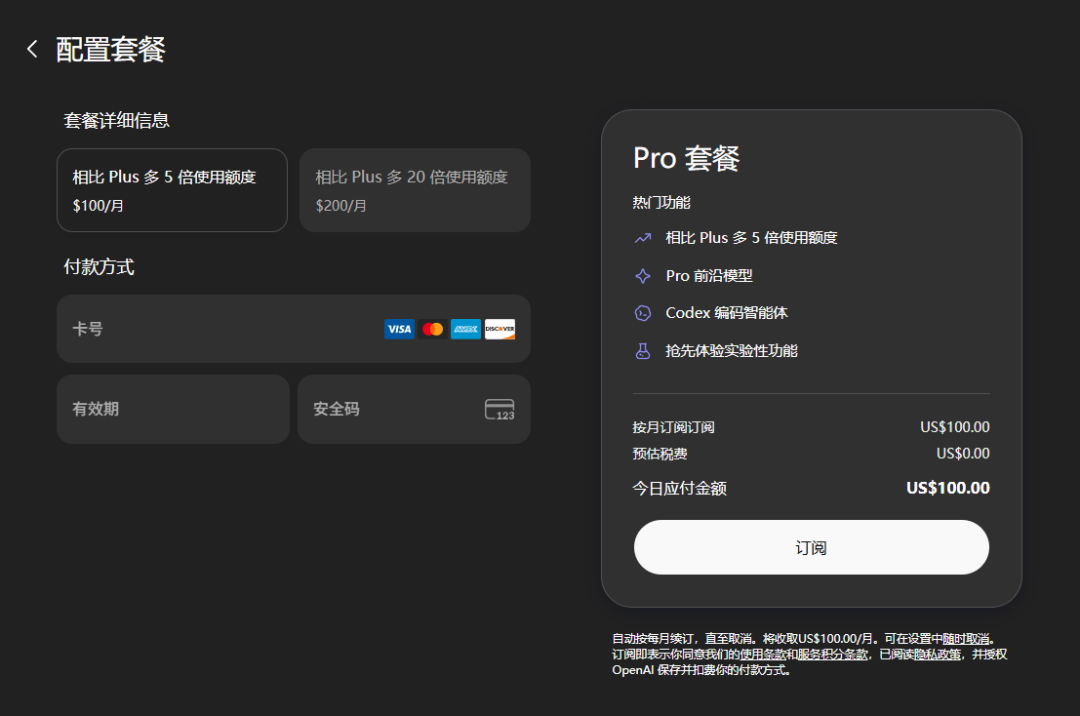Click the Codex 编码智能体 icon
The width and height of the screenshot is (1080, 716).
[x=643, y=313]
